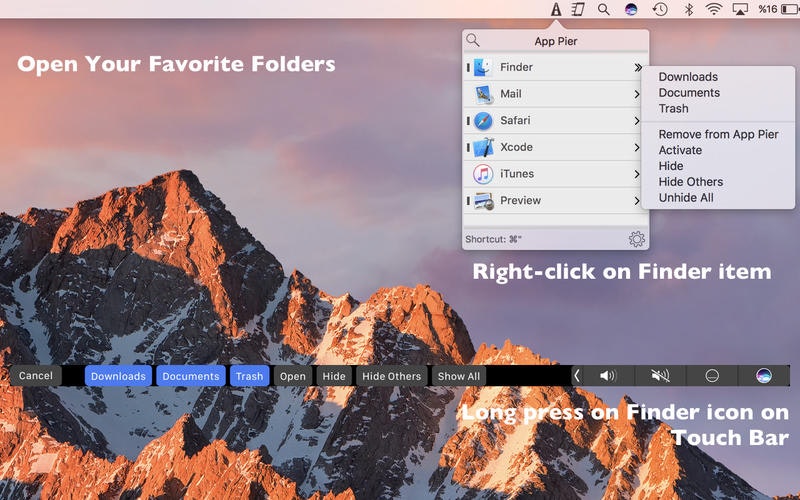Select Activate in the context menu
This screenshot has height=500, width=800.
pos(680,150)
